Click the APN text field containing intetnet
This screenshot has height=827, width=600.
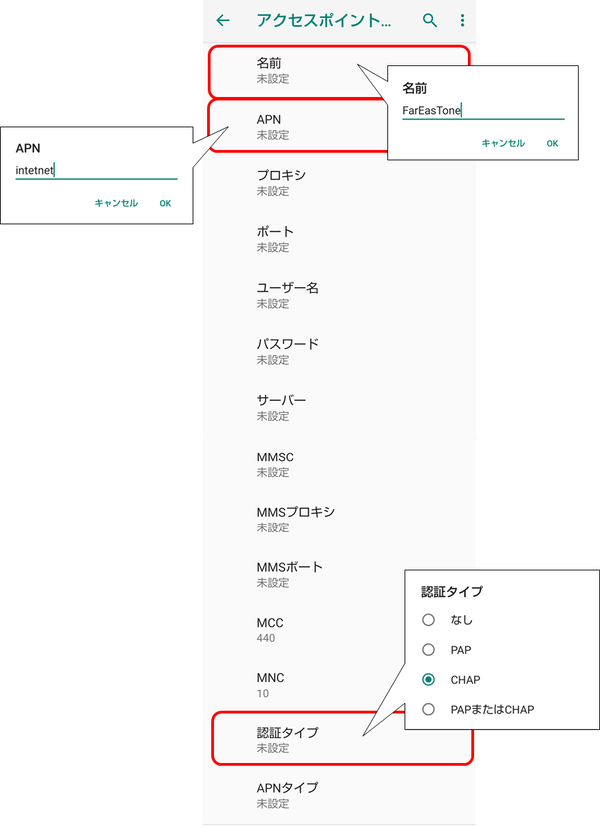pyautogui.click(x=96, y=171)
